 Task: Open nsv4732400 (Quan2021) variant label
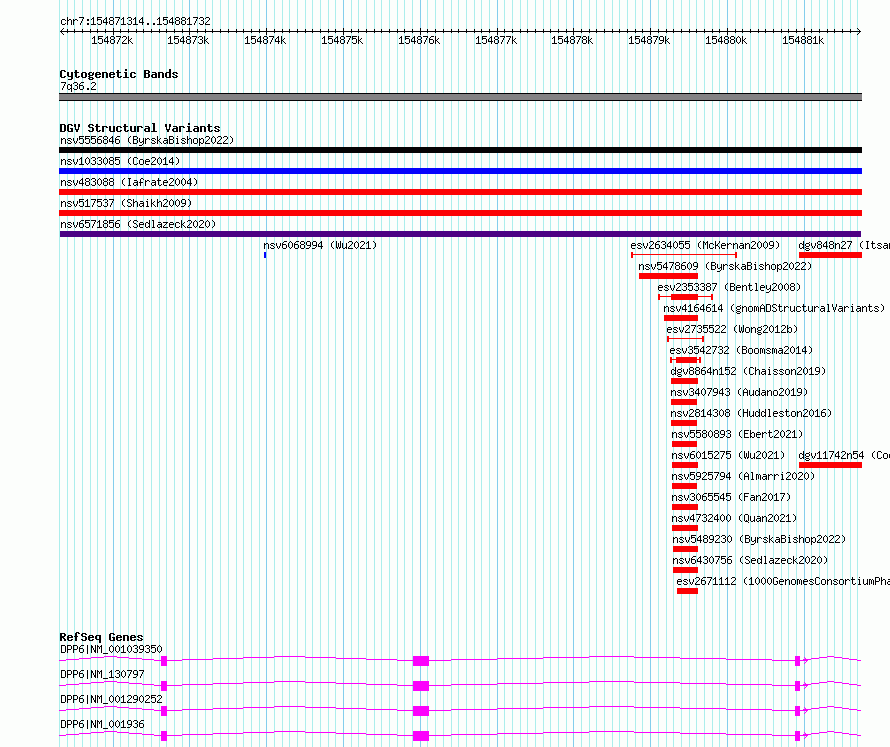pyautogui.click(x=734, y=518)
